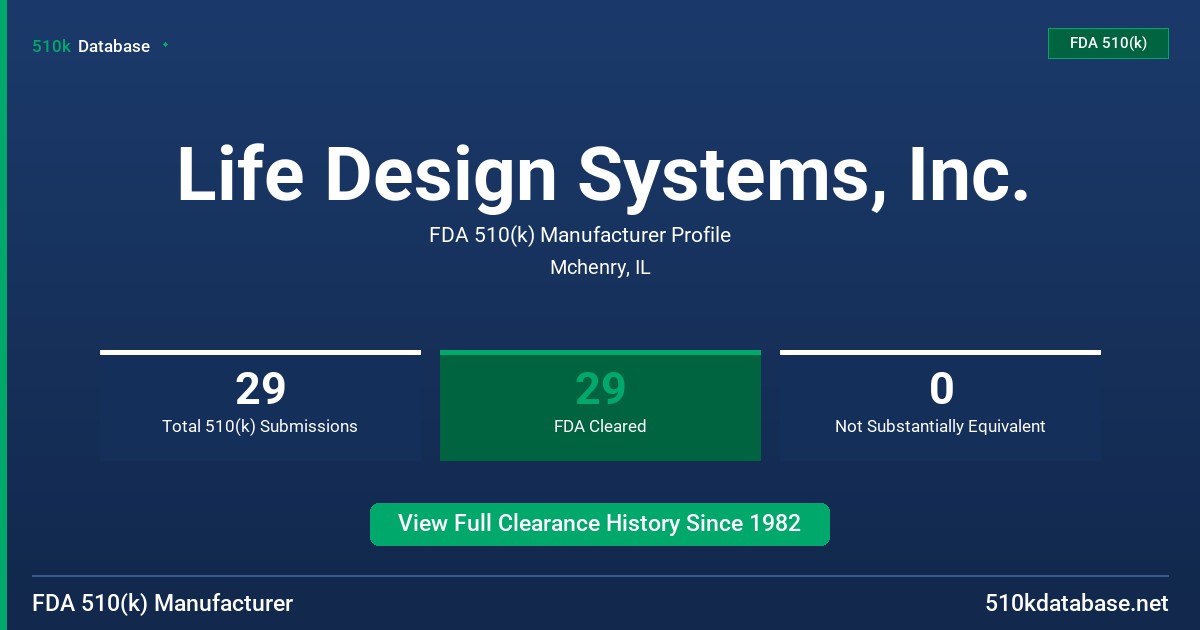Screen dimensions: 1200x630
Task: Select the FDA Cleared card
Action: [x=600, y=405]
